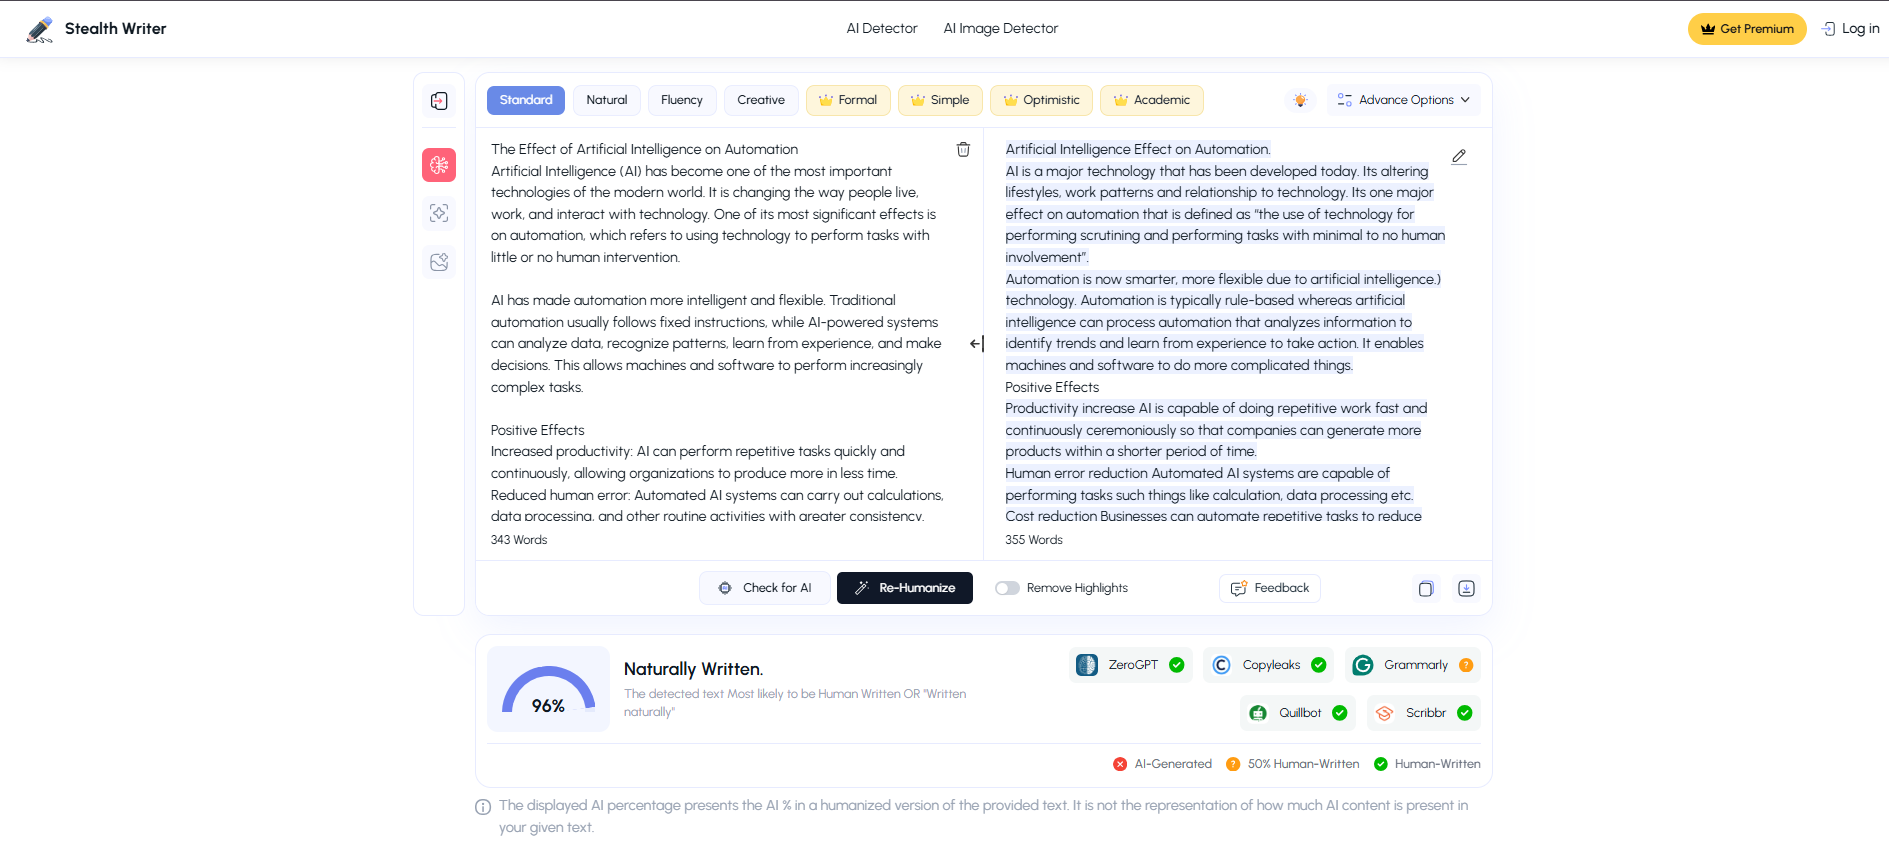Open the Feedback button
This screenshot has height=849, width=1889.
1270,588
